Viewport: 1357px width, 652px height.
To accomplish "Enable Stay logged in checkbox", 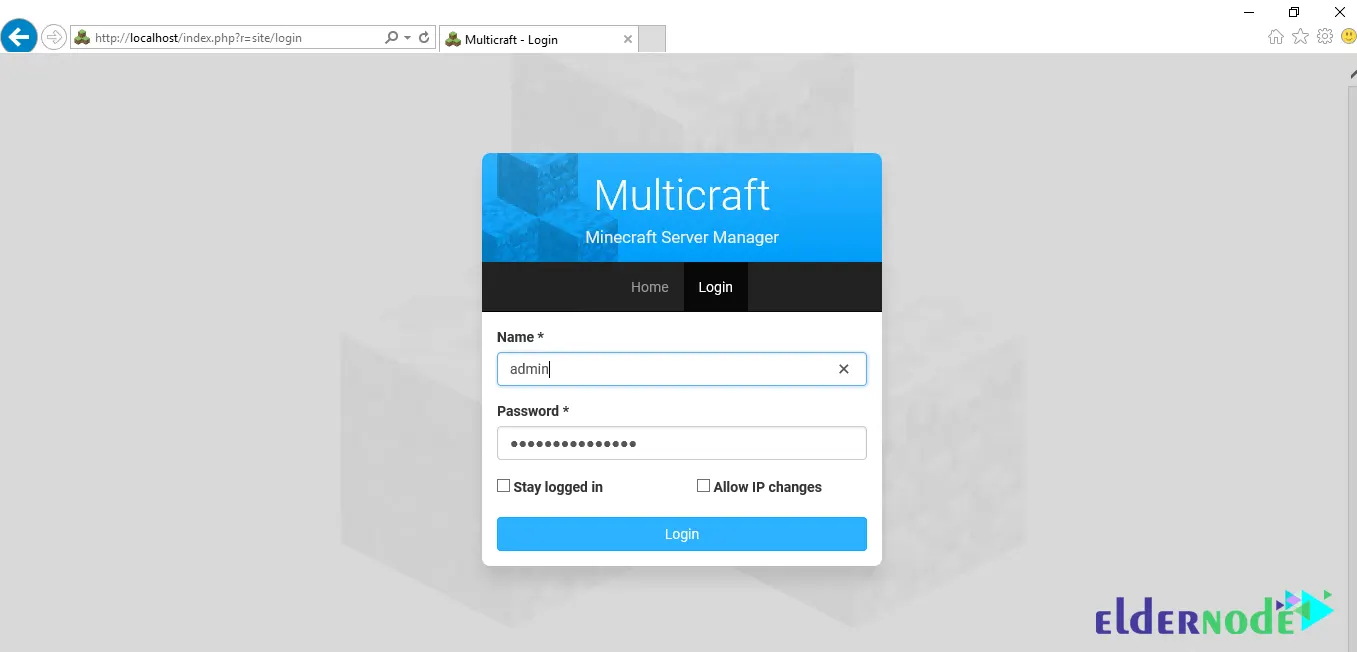I will tap(504, 486).
